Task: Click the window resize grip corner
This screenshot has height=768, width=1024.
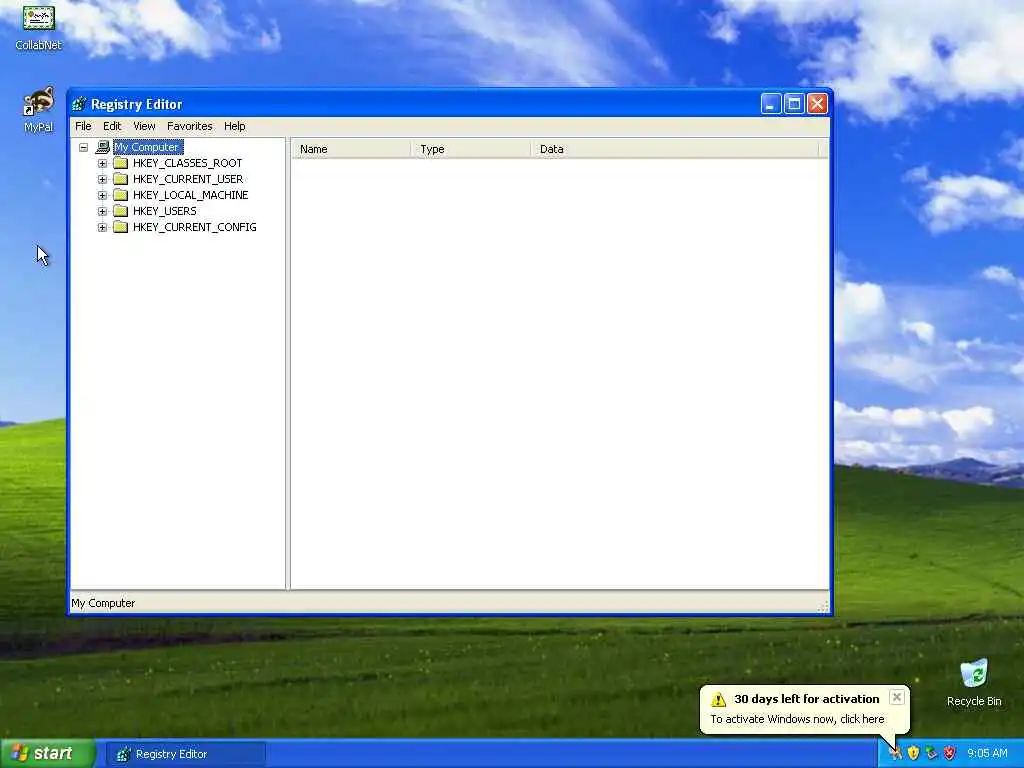Action: pyautogui.click(x=824, y=607)
